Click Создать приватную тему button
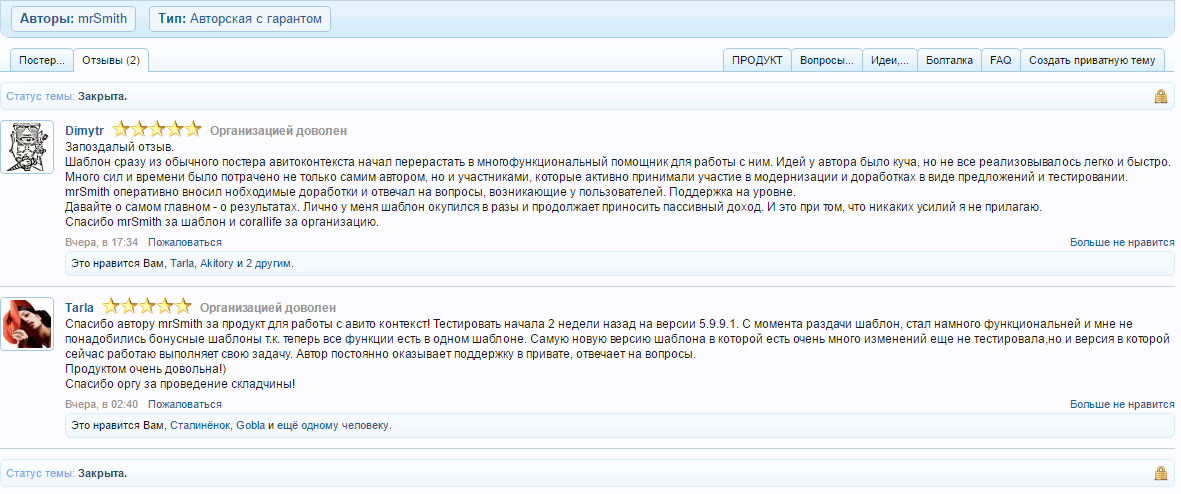The height and width of the screenshot is (494, 1181). click(1092, 60)
